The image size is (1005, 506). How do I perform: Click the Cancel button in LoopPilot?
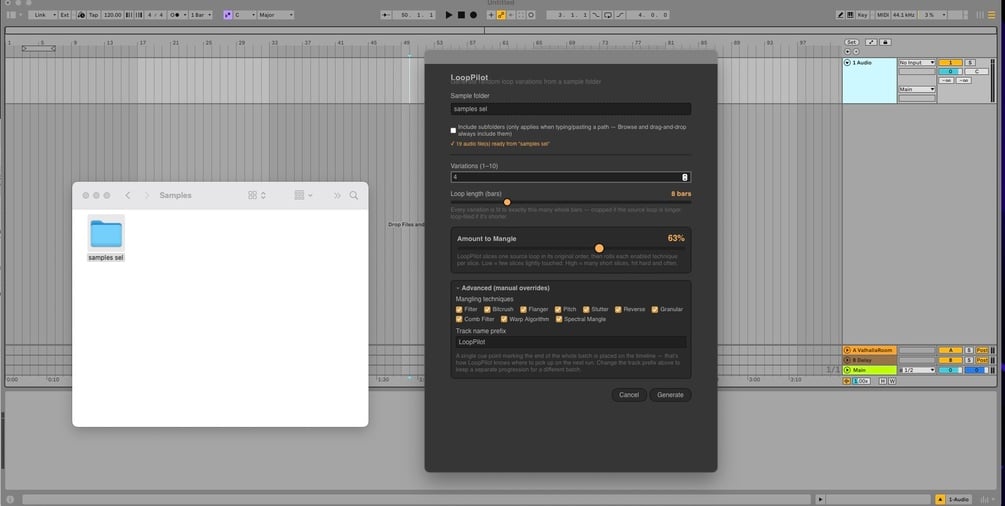click(x=629, y=395)
